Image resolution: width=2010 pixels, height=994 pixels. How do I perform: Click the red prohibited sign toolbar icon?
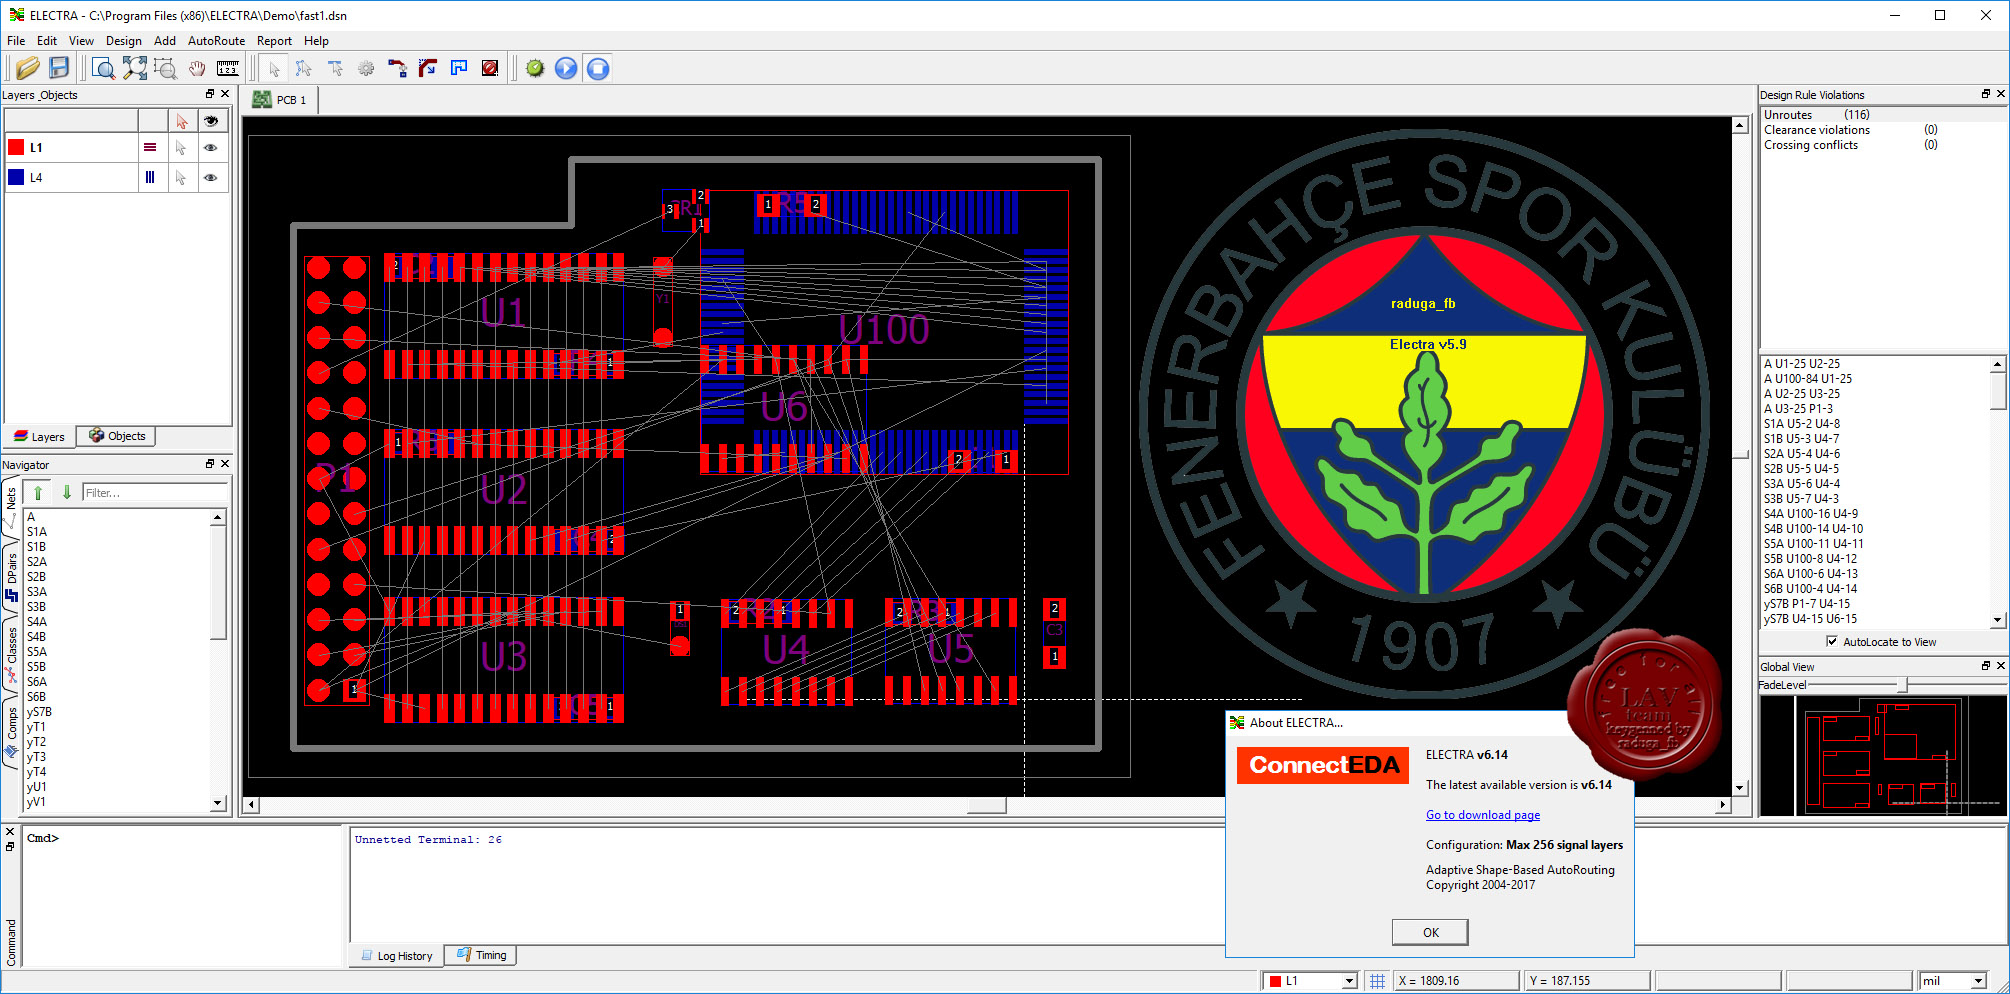pos(490,68)
